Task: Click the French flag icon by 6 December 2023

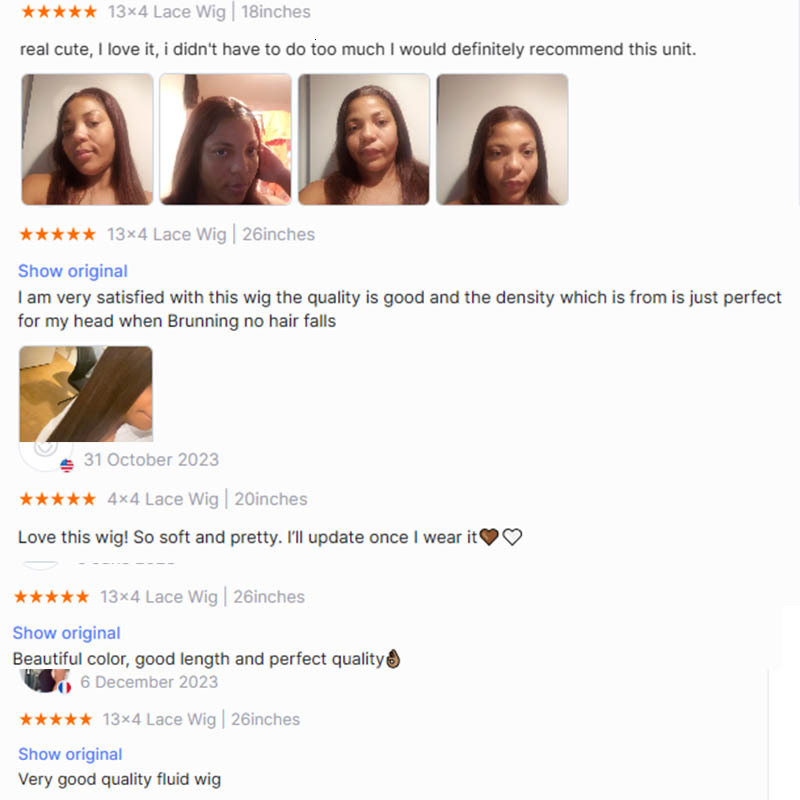Action: tap(64, 687)
